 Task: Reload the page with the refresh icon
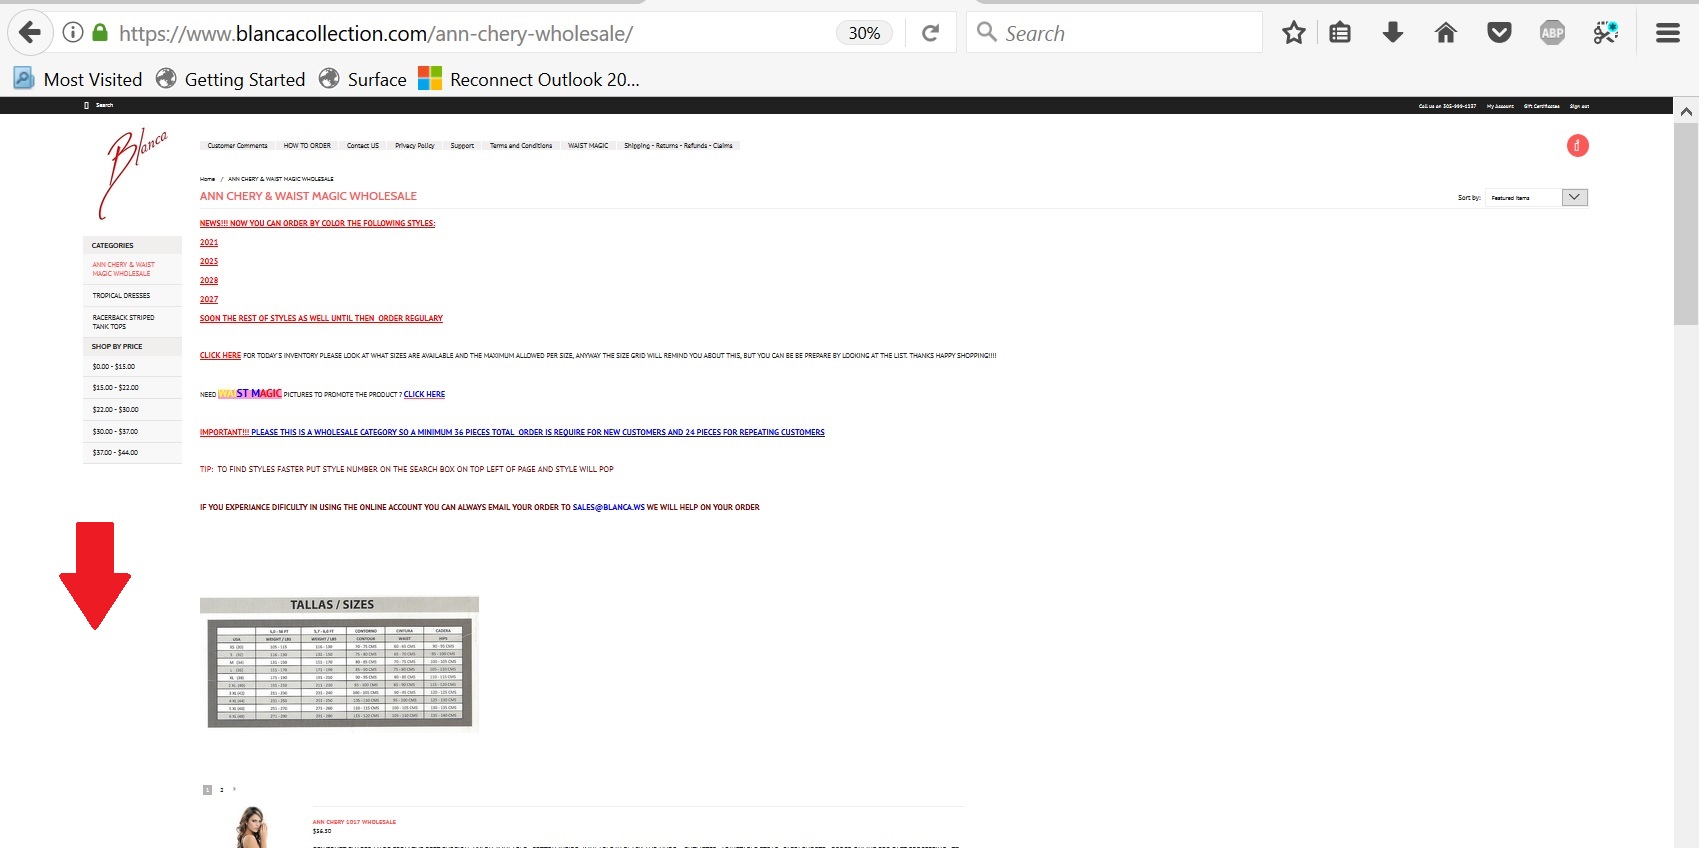(x=930, y=33)
